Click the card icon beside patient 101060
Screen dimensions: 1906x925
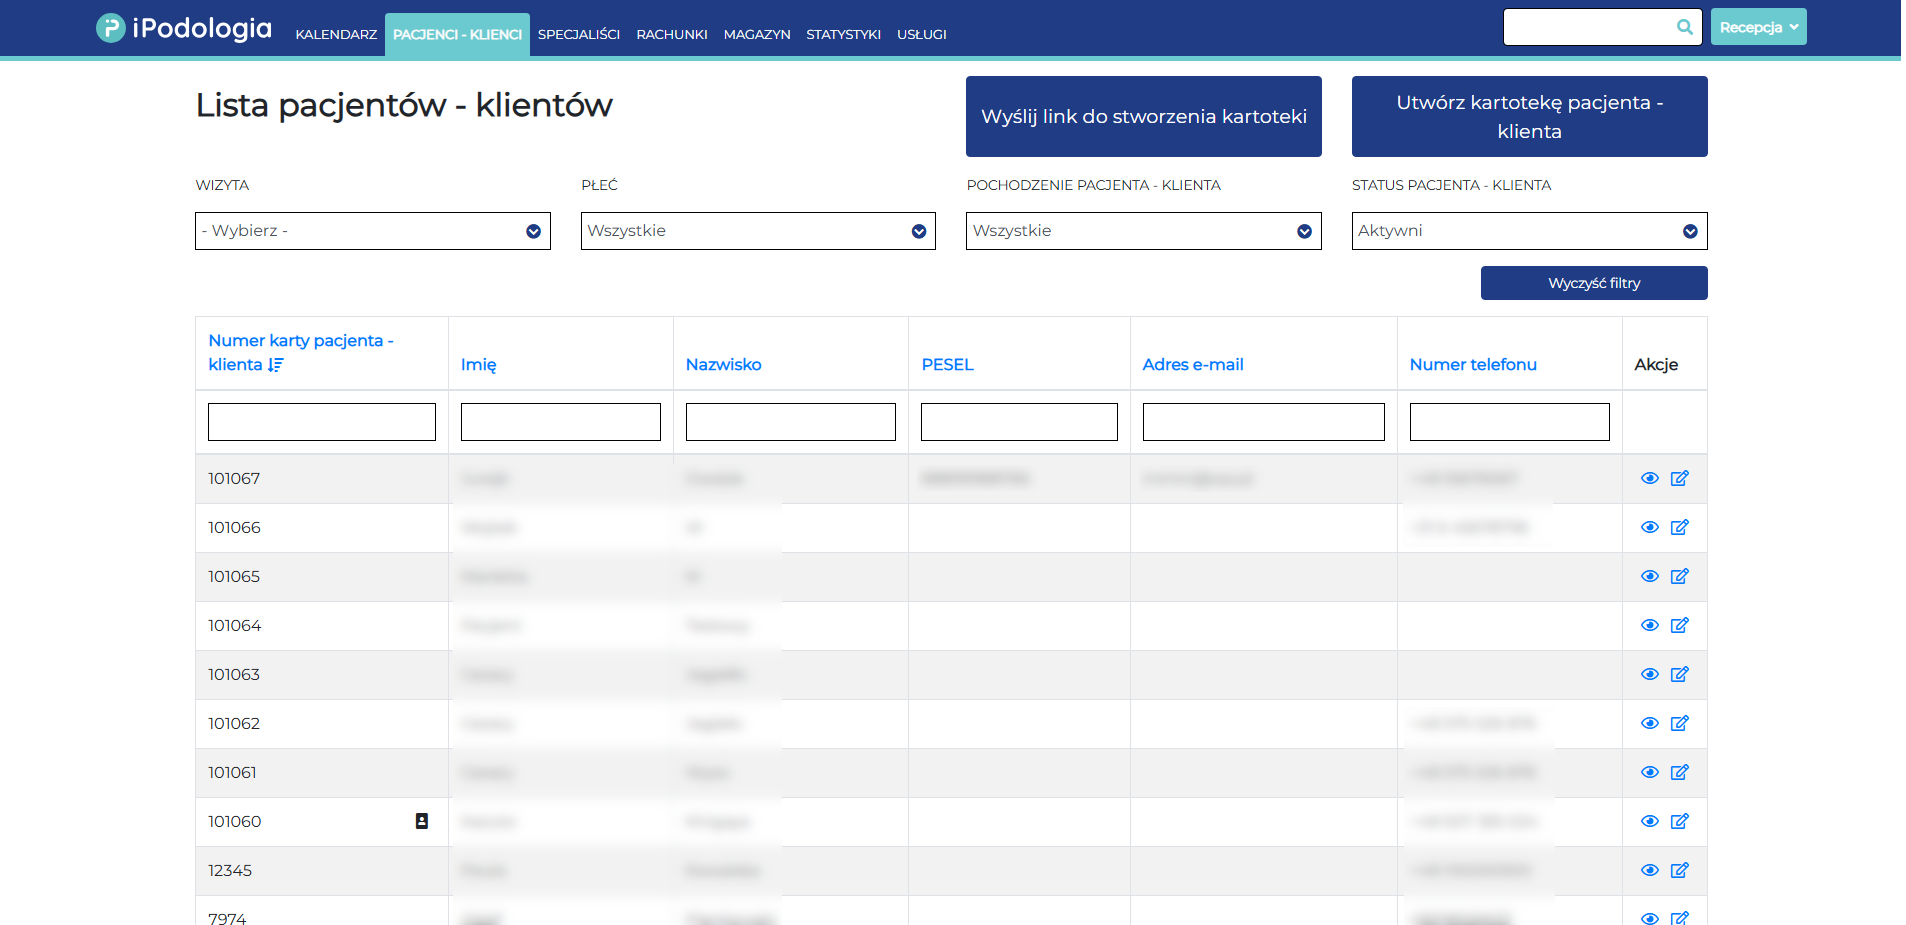click(x=422, y=821)
